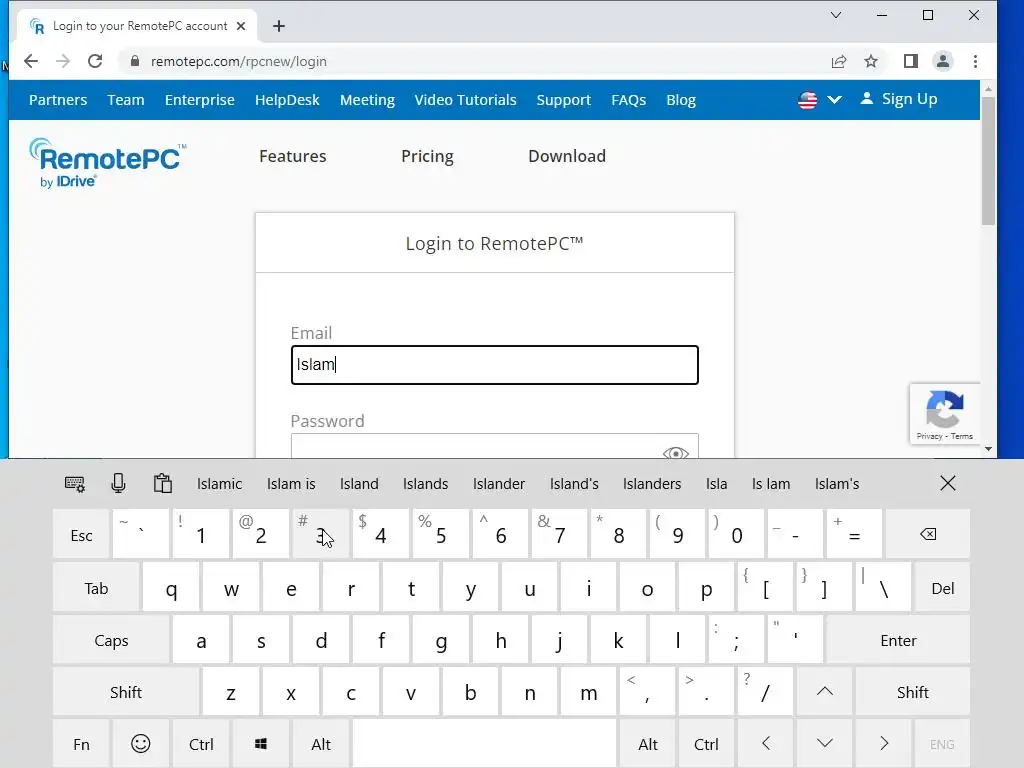
Task: Open the Team menu item
Action: (x=125, y=100)
